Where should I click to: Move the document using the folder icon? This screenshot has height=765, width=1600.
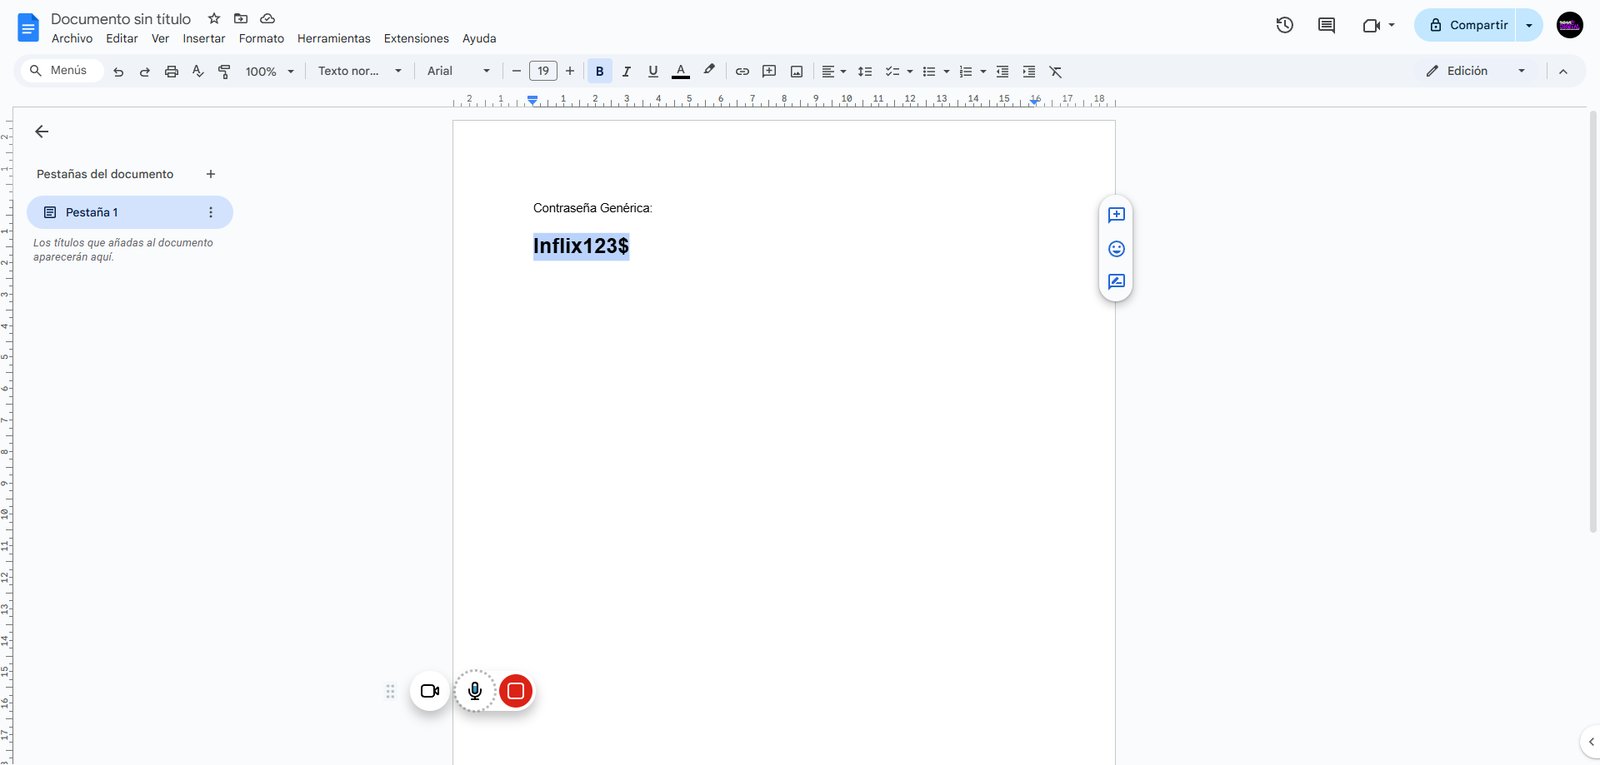241,19
